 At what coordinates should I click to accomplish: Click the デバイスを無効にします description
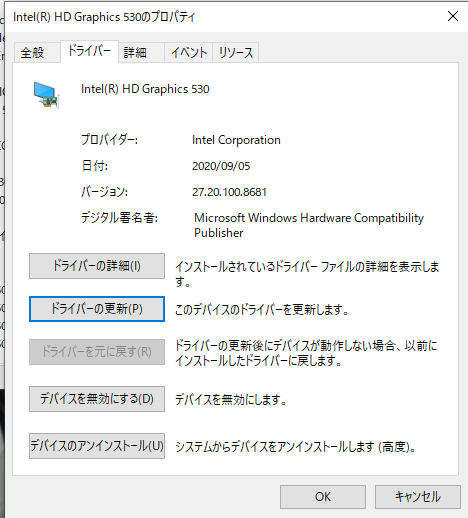tap(231, 399)
